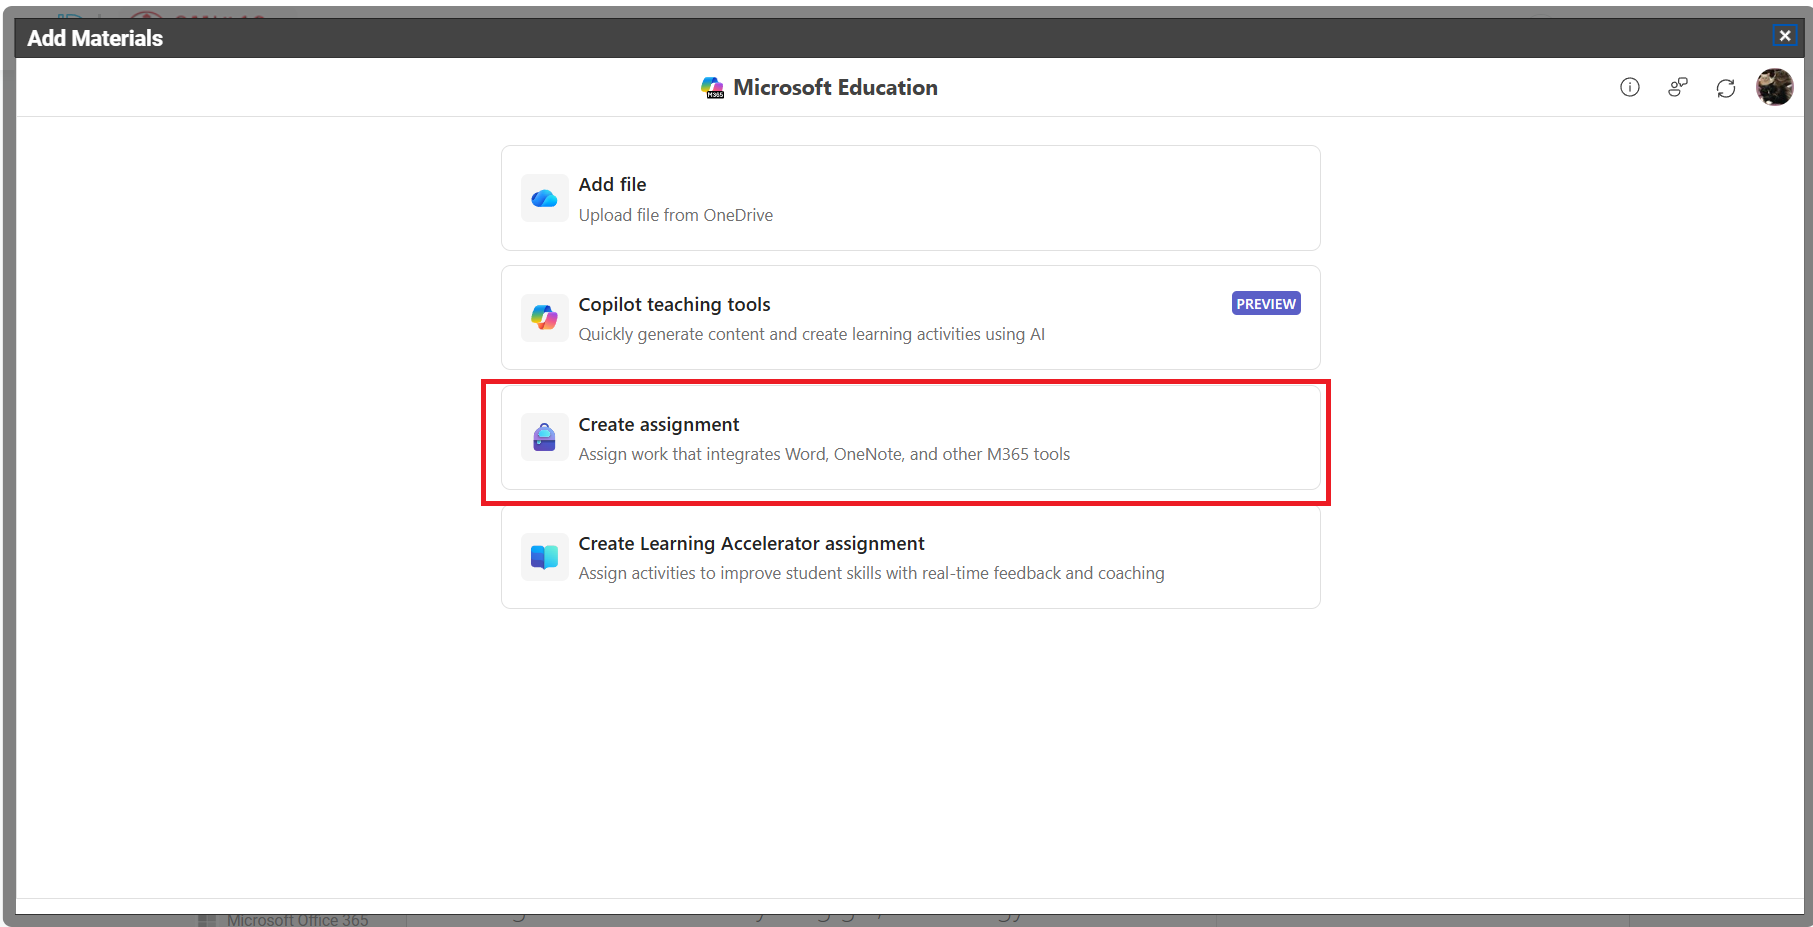Viewport: 1813px width, 927px height.
Task: Click the Microsoft Education M365 logo
Action: (712, 88)
